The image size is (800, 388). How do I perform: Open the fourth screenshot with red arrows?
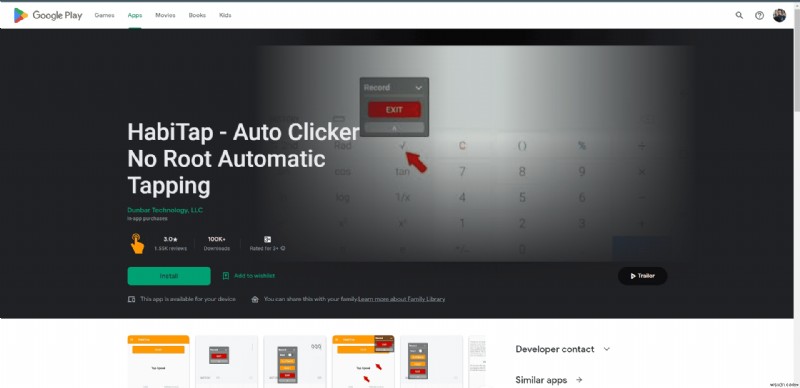[363, 361]
